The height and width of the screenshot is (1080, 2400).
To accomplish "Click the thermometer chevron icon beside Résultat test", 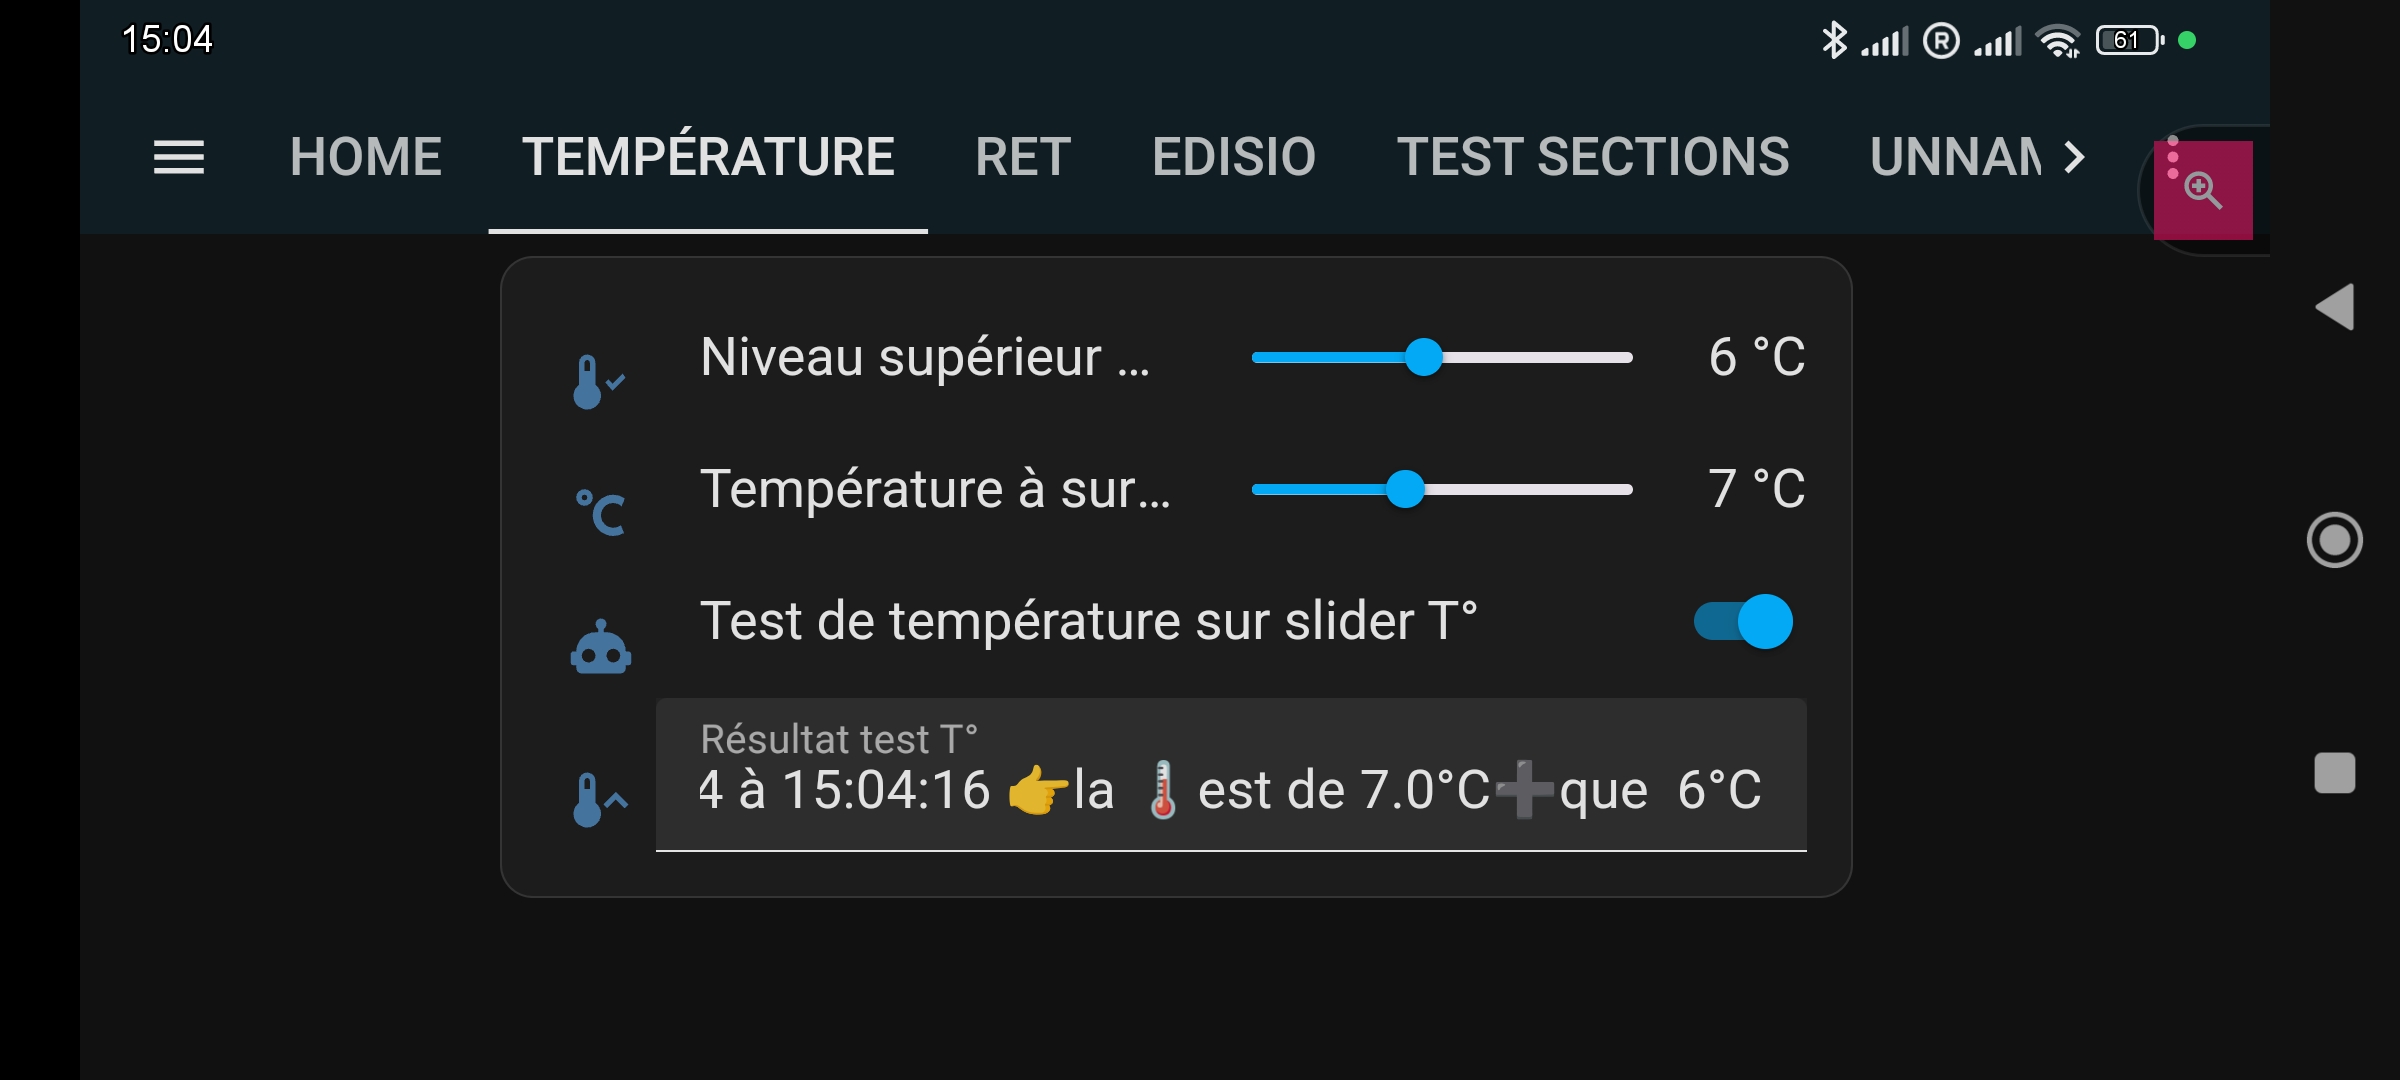I will pos(599,799).
